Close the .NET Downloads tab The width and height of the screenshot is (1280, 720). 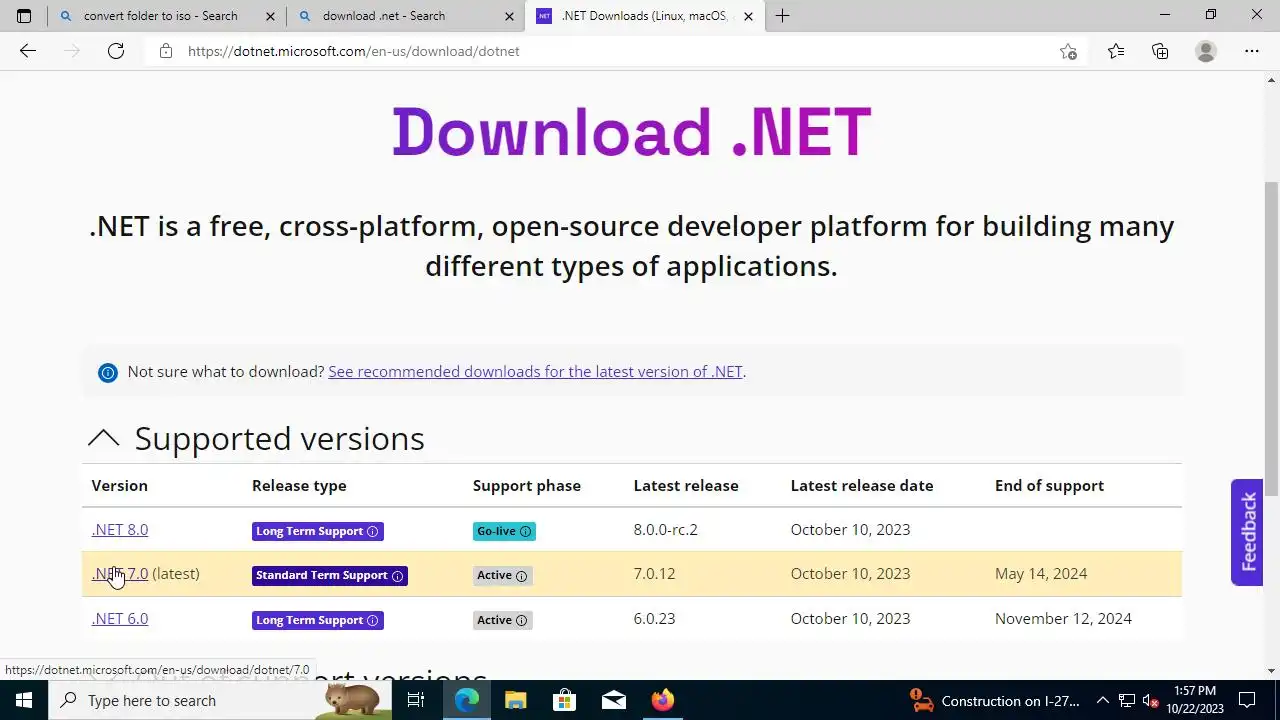tap(748, 16)
